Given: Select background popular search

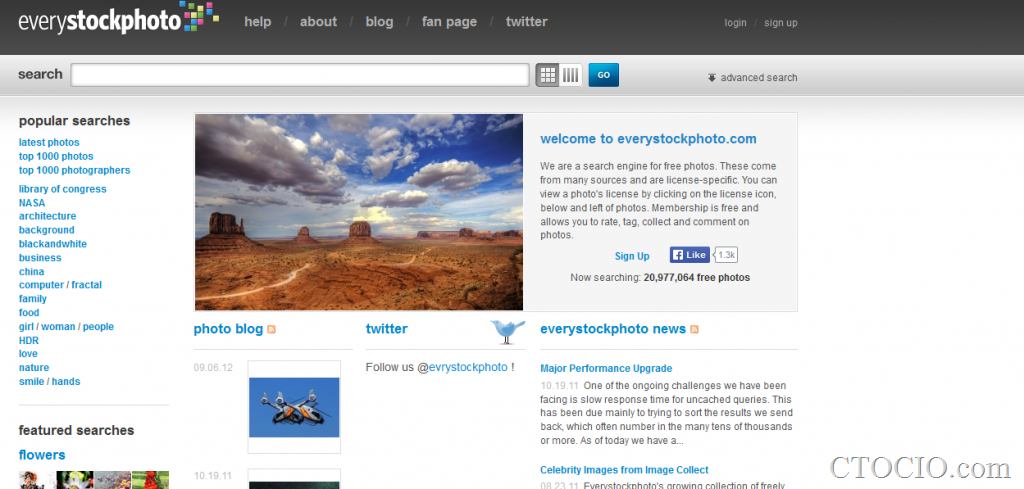Looking at the screenshot, I should click(x=46, y=230).
